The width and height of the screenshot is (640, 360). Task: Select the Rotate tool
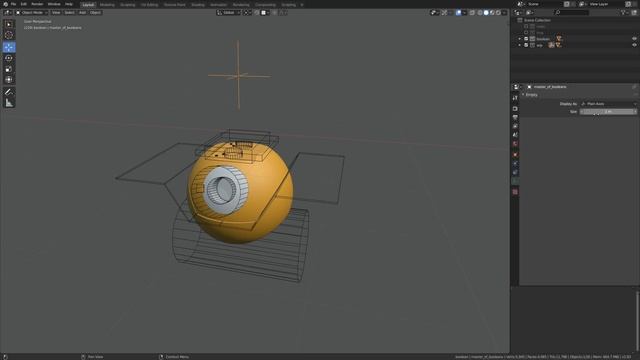[x=9, y=58]
